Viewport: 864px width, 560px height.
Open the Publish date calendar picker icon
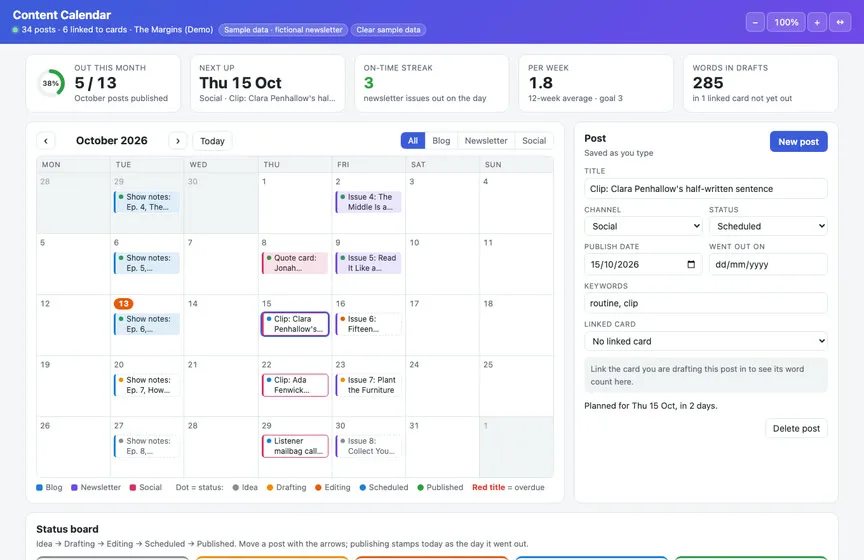click(691, 264)
